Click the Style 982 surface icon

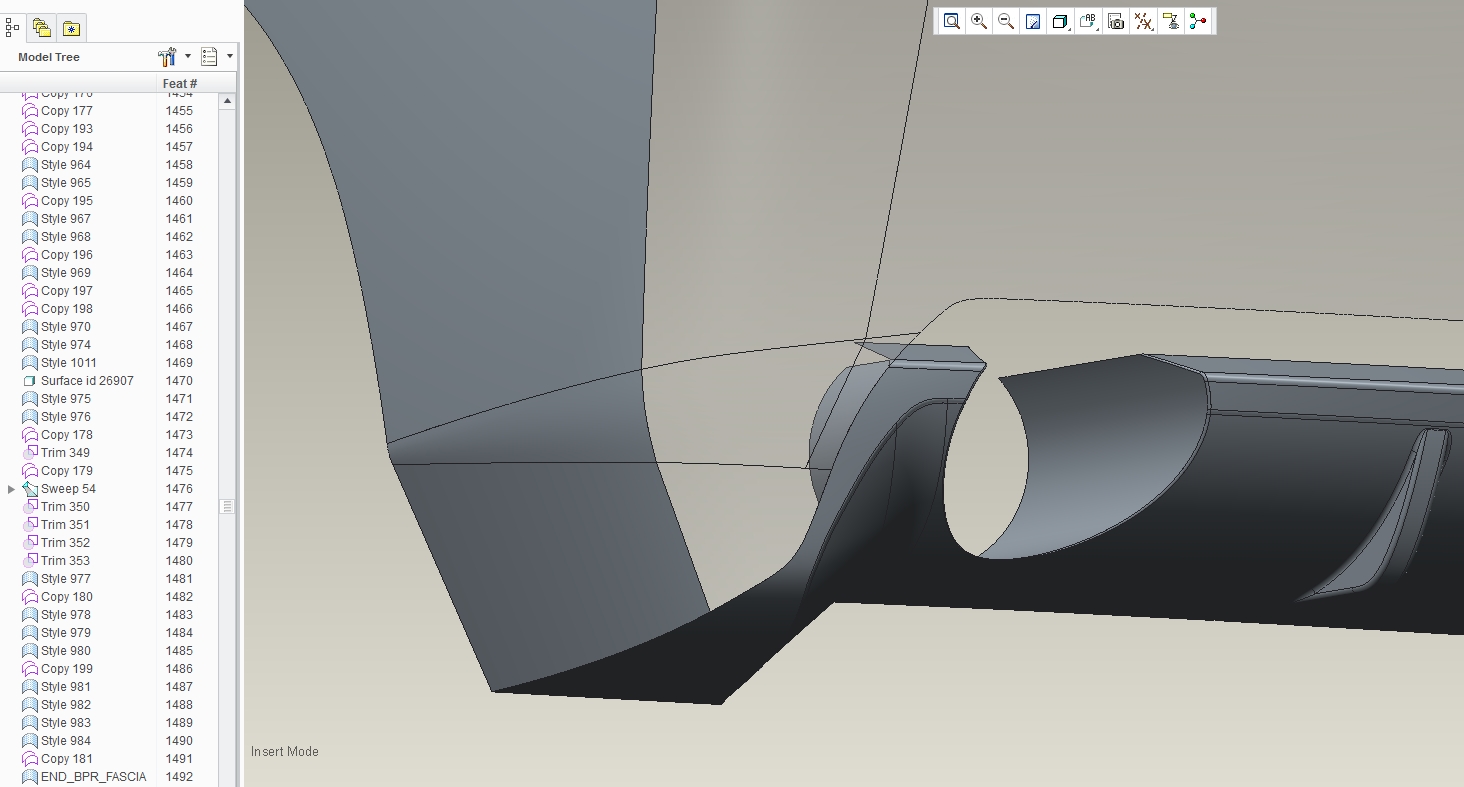pyautogui.click(x=30, y=705)
